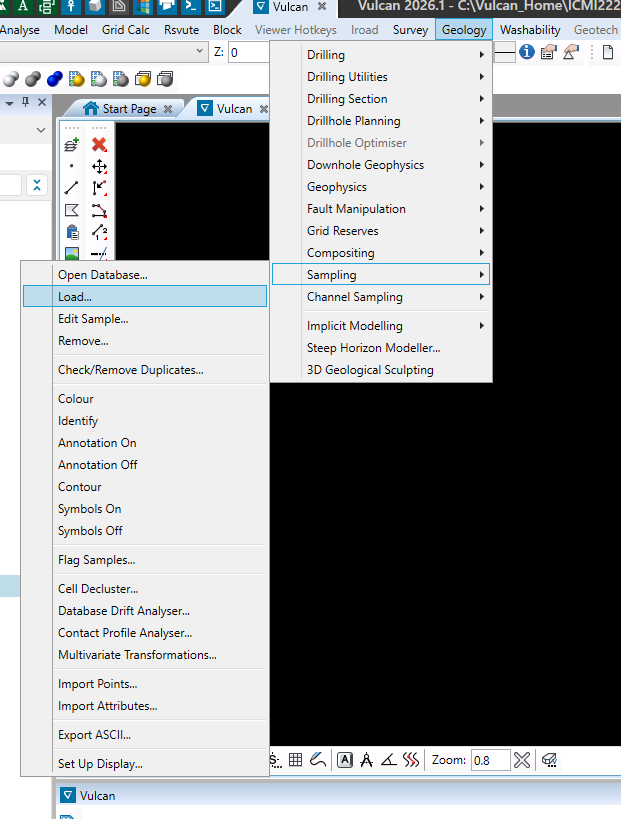This screenshot has width=621, height=819.
Task: Select Symbols Off
Action: tap(145, 531)
